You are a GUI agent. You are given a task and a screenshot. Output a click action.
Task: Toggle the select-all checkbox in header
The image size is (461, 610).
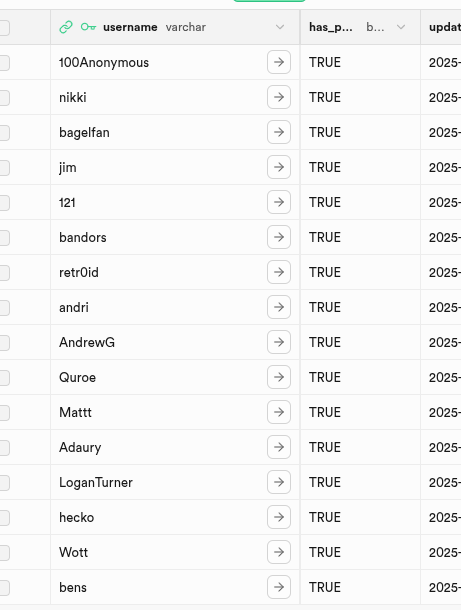pos(4,28)
